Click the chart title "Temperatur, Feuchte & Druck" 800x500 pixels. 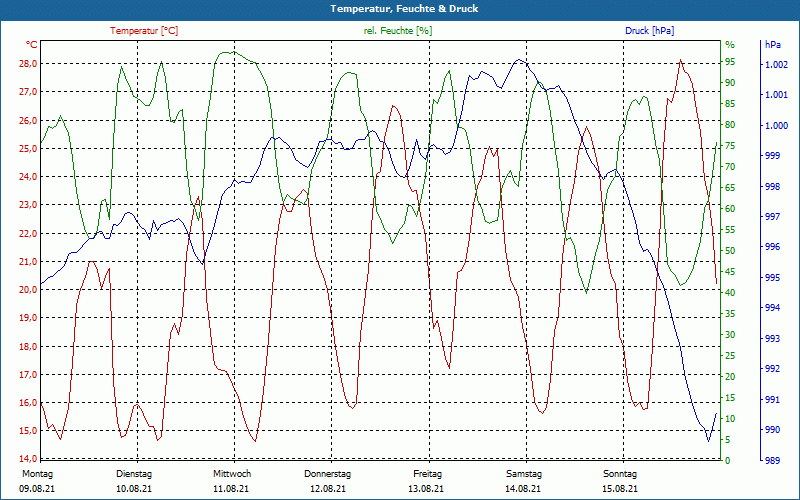coord(404,9)
